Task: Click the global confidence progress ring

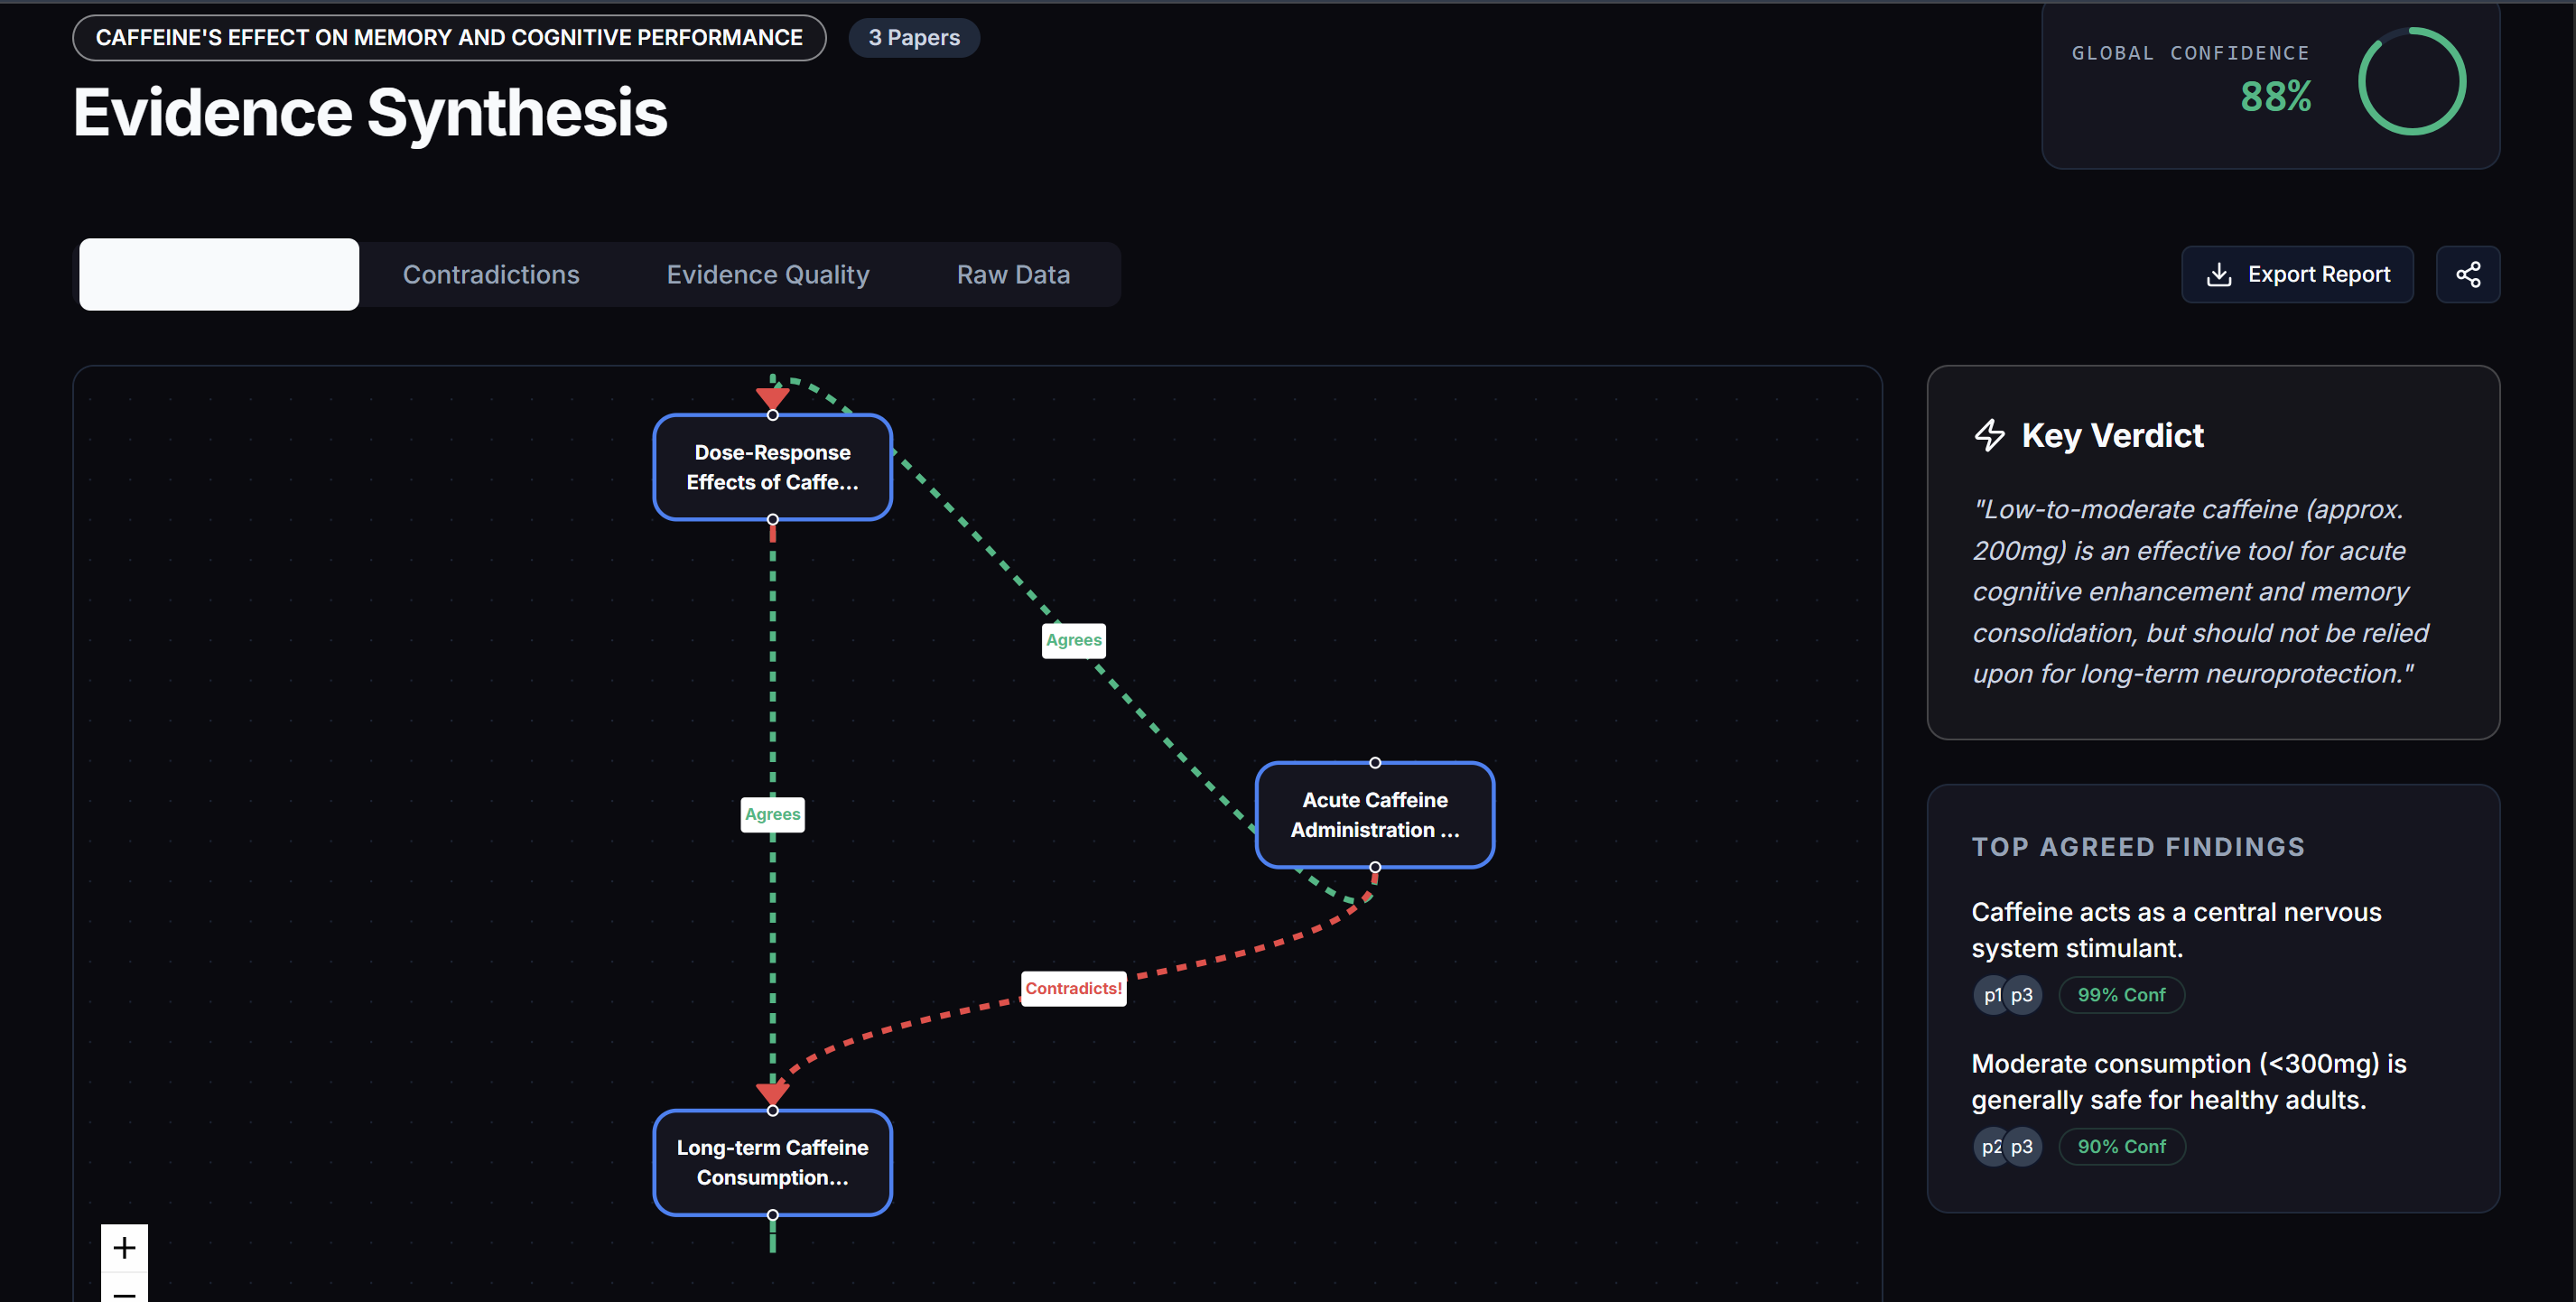Action: (2411, 81)
